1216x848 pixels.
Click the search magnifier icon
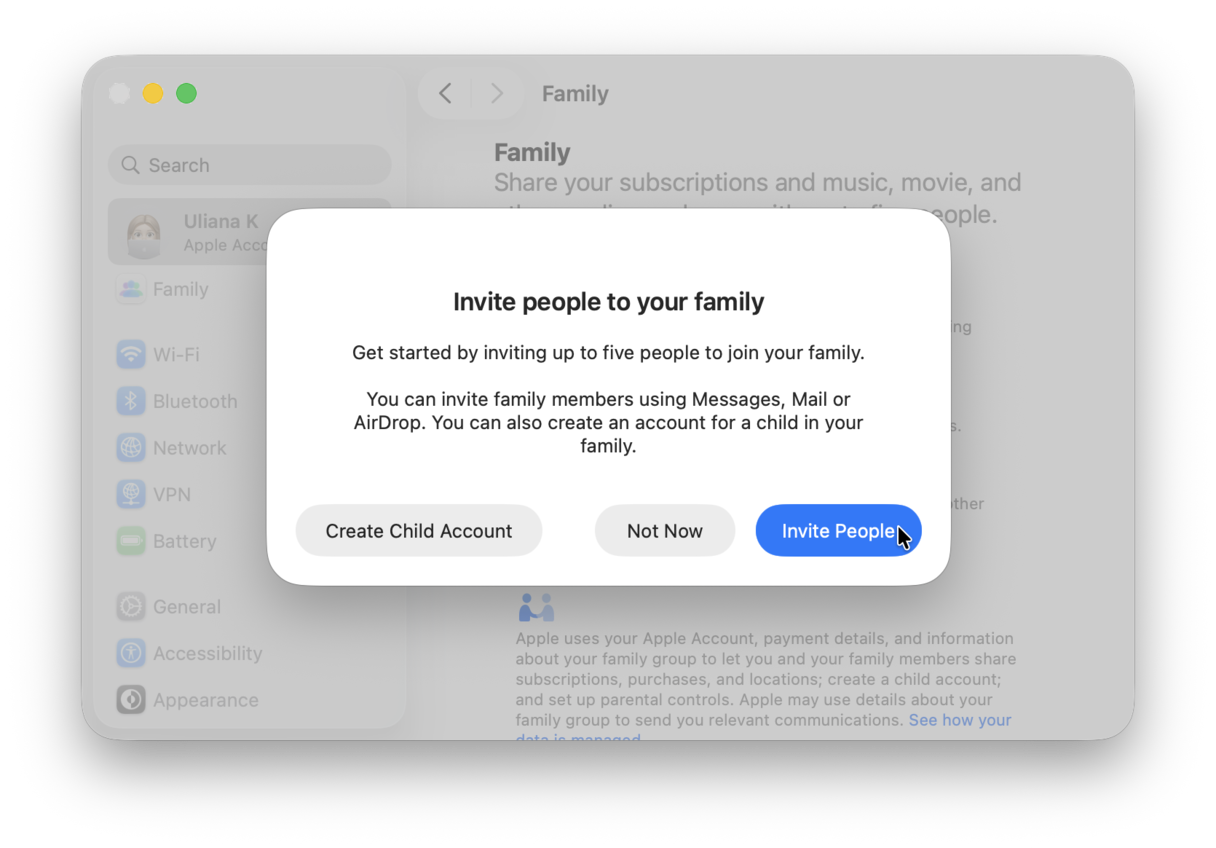coord(130,165)
